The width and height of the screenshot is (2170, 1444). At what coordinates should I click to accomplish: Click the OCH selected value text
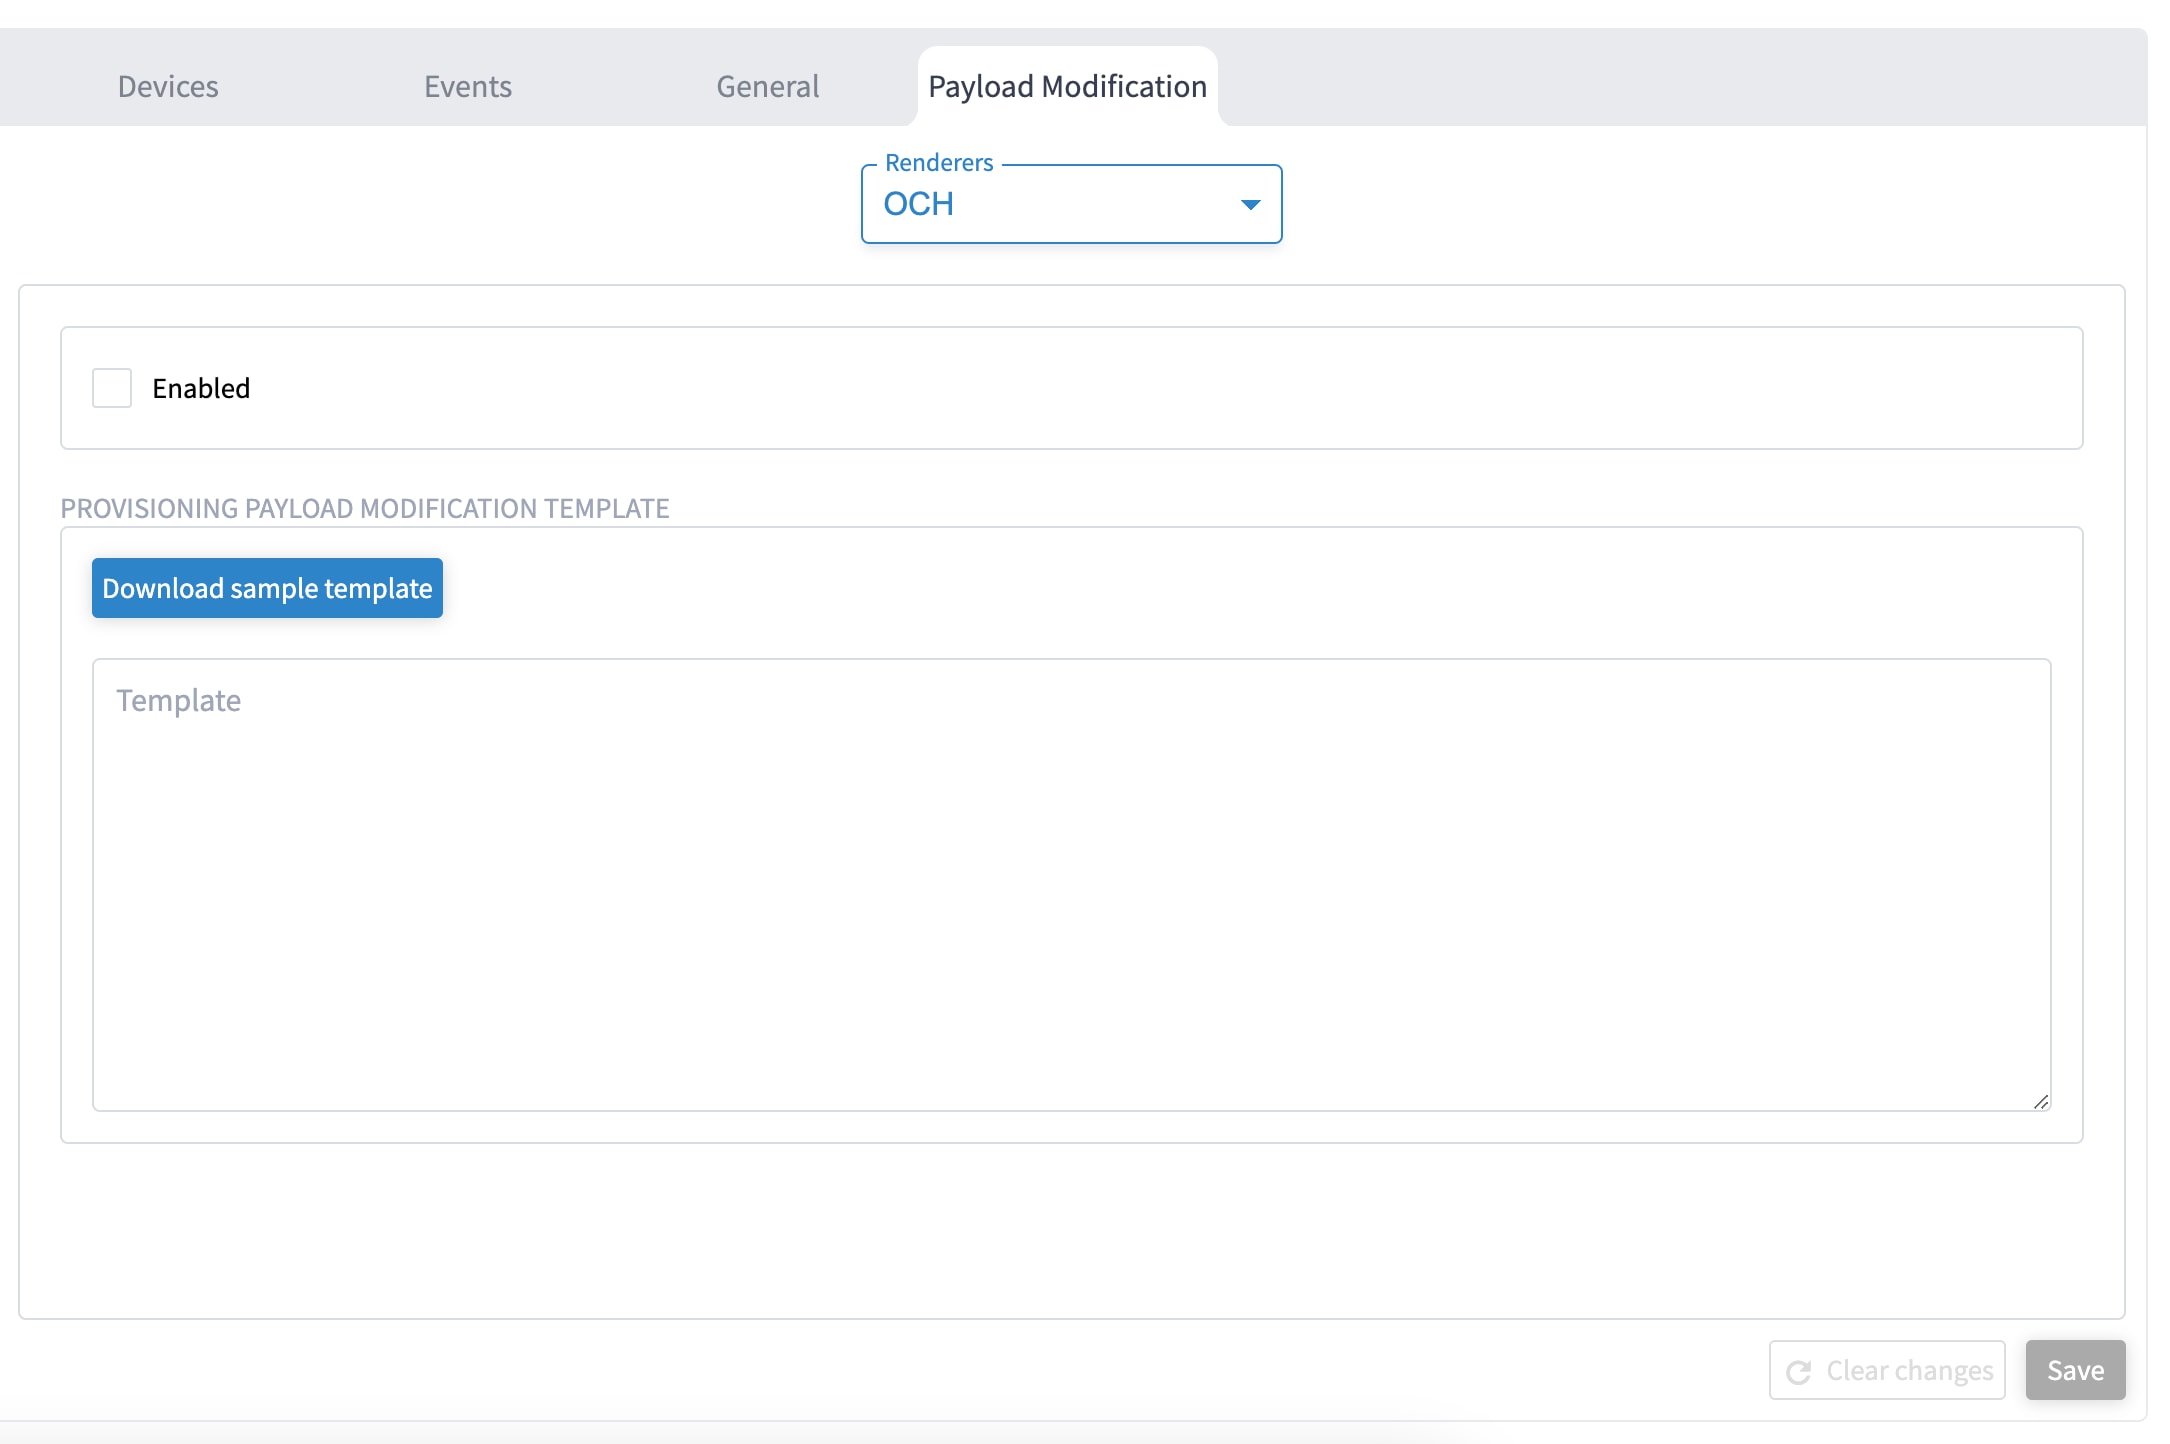(x=918, y=204)
